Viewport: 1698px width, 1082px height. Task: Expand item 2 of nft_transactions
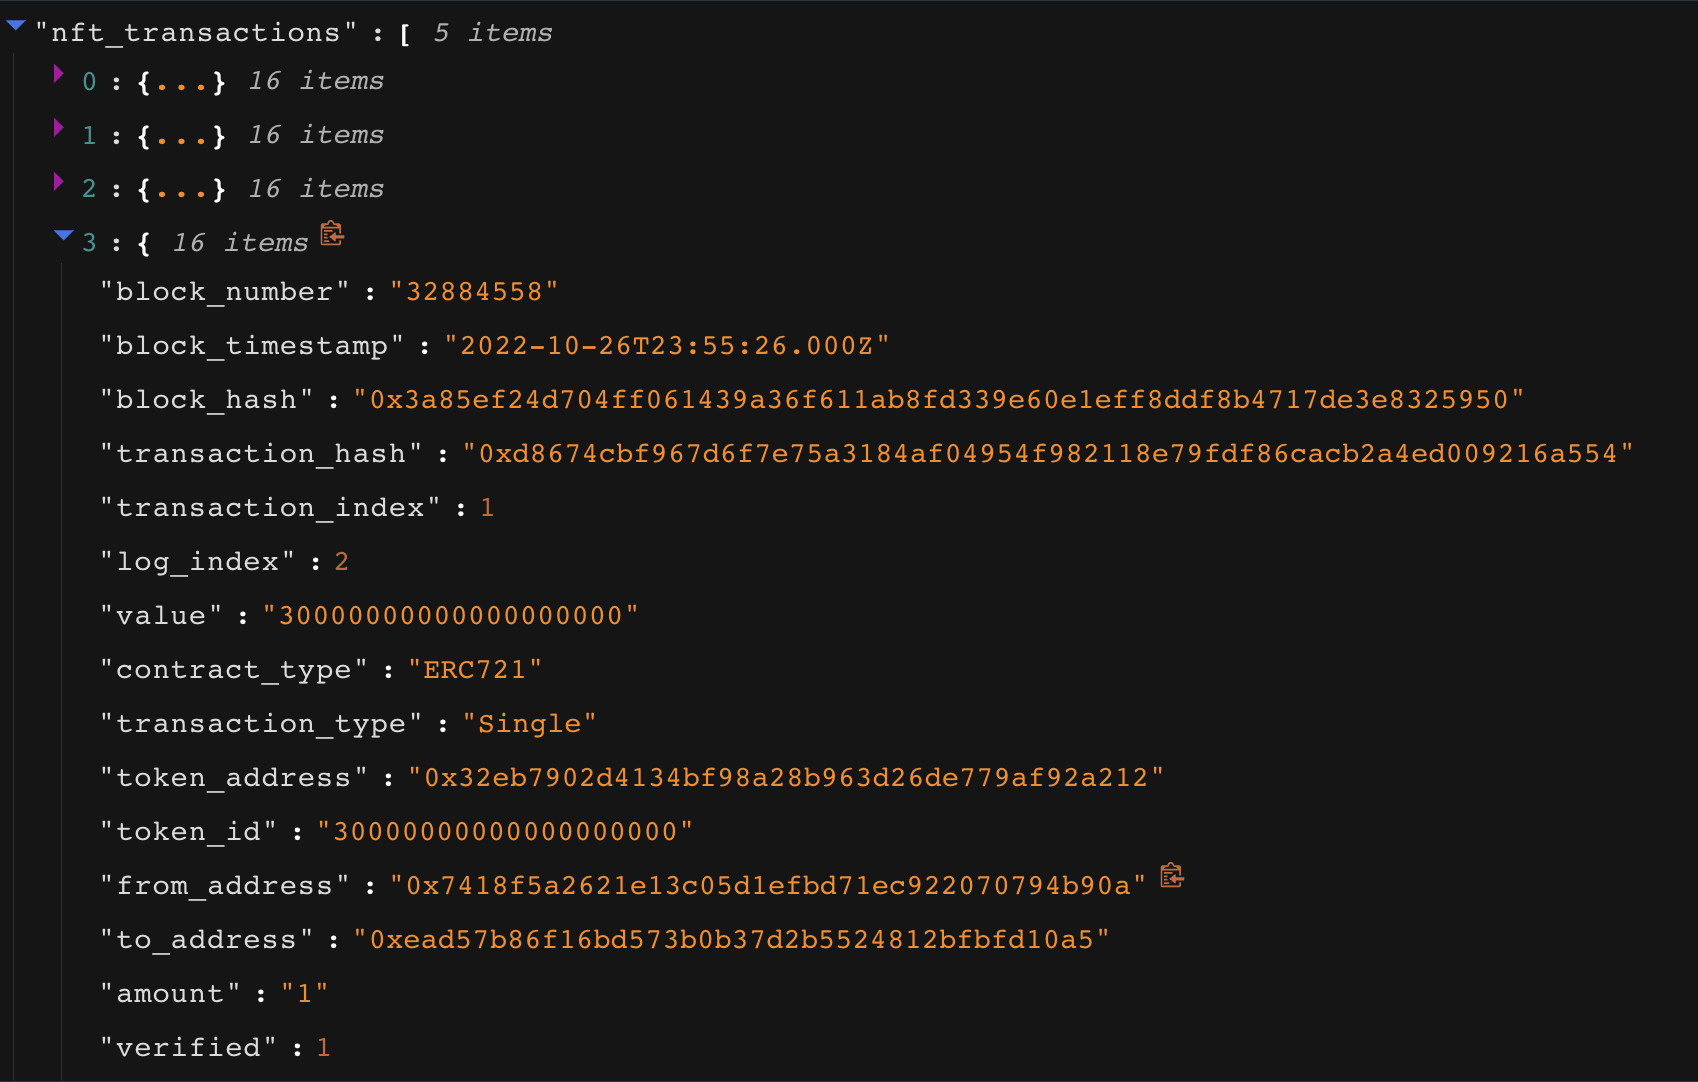click(x=59, y=182)
